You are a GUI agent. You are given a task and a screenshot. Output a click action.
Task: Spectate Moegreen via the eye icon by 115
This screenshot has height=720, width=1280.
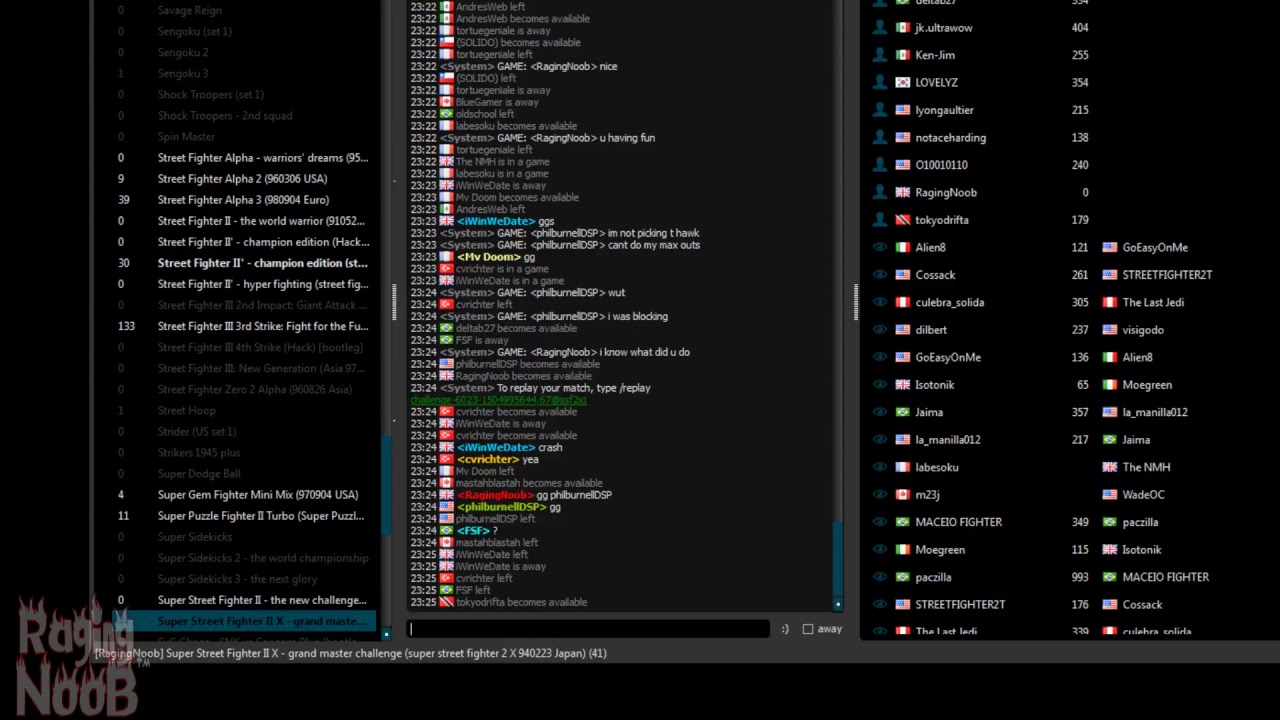[x=880, y=550]
